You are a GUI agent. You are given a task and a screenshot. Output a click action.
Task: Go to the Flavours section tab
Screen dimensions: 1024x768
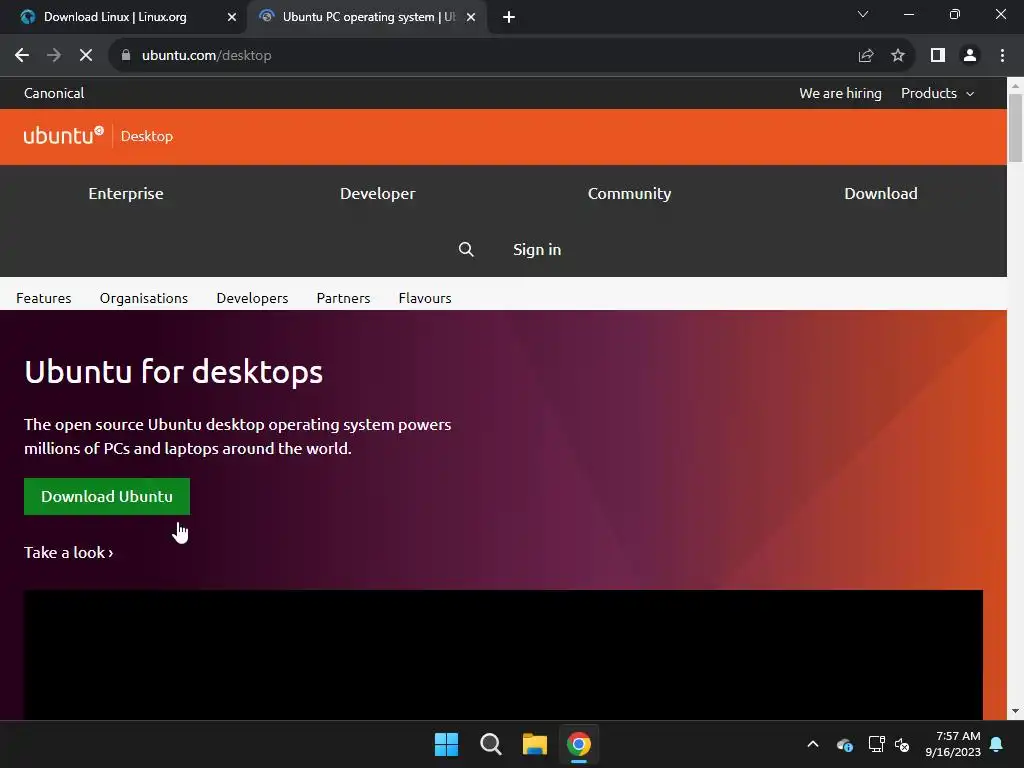(425, 298)
